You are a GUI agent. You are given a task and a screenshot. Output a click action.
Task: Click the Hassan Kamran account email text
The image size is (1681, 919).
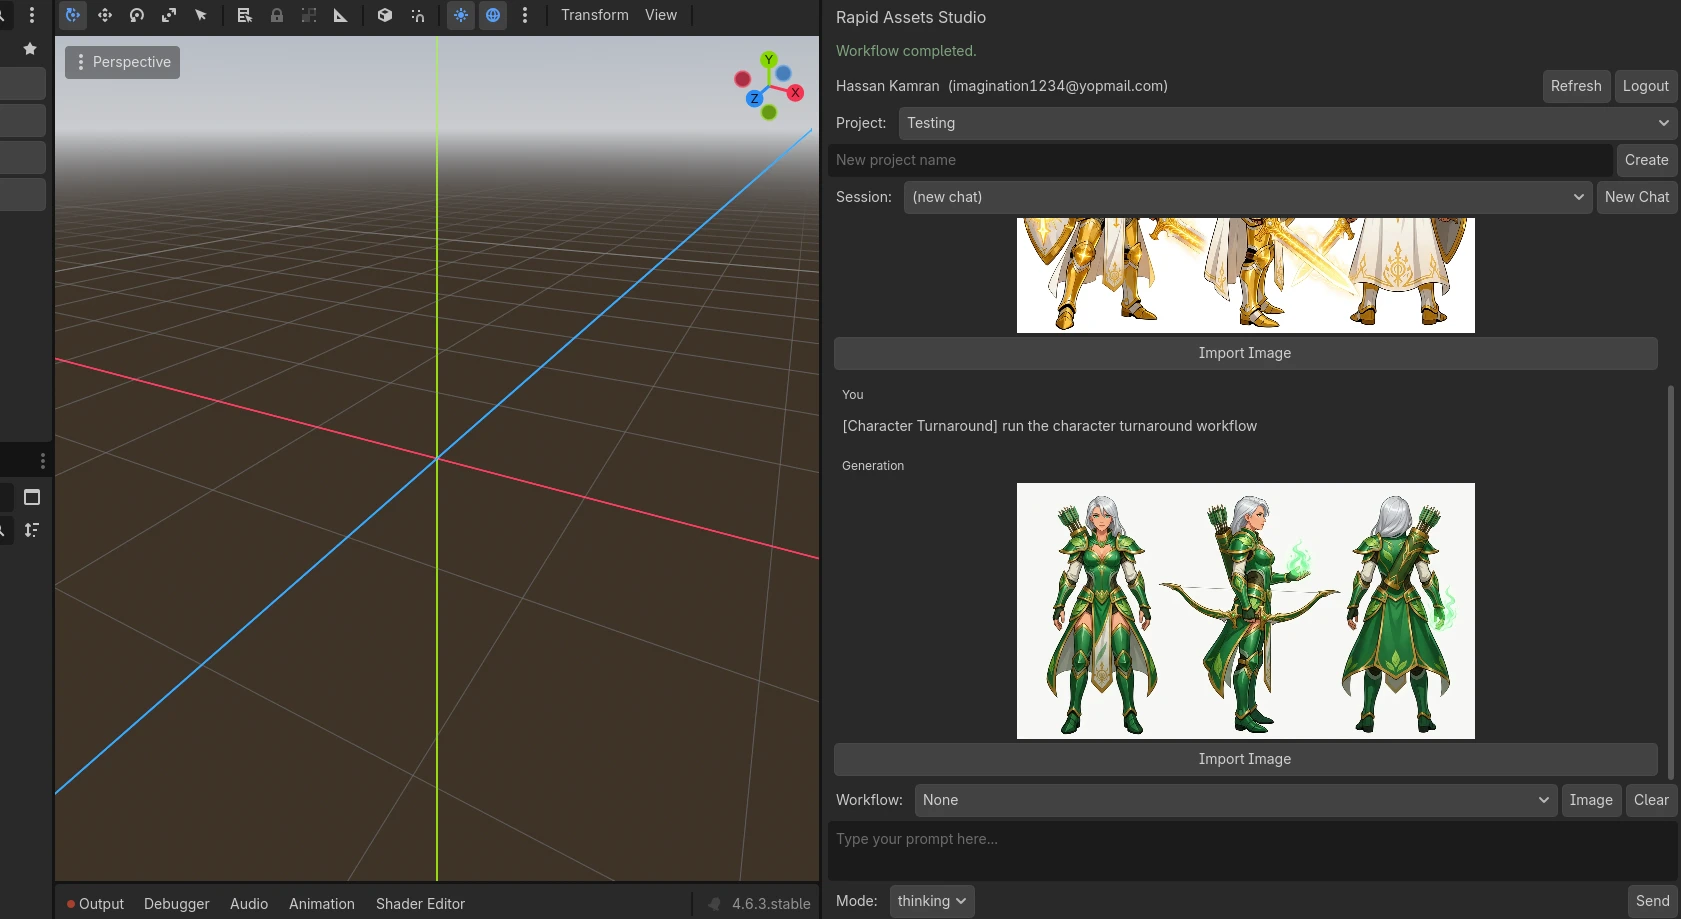pos(1058,86)
